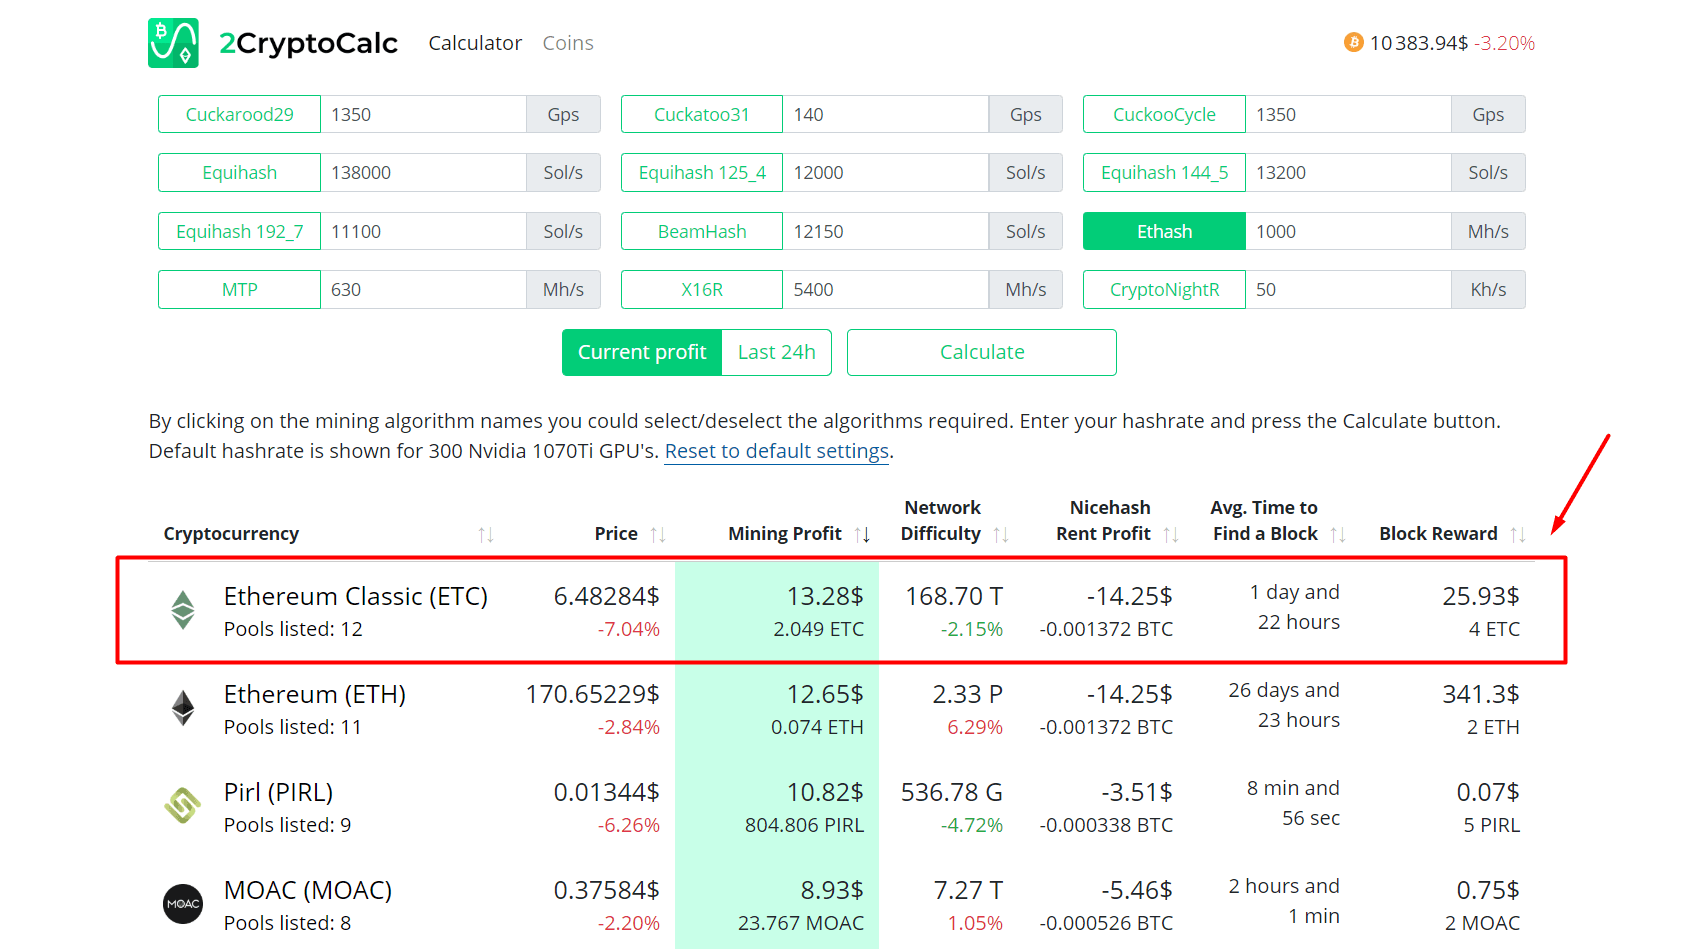1687x949 pixels.
Task: Click the Ethash hashrate input field
Action: [x=1347, y=232]
